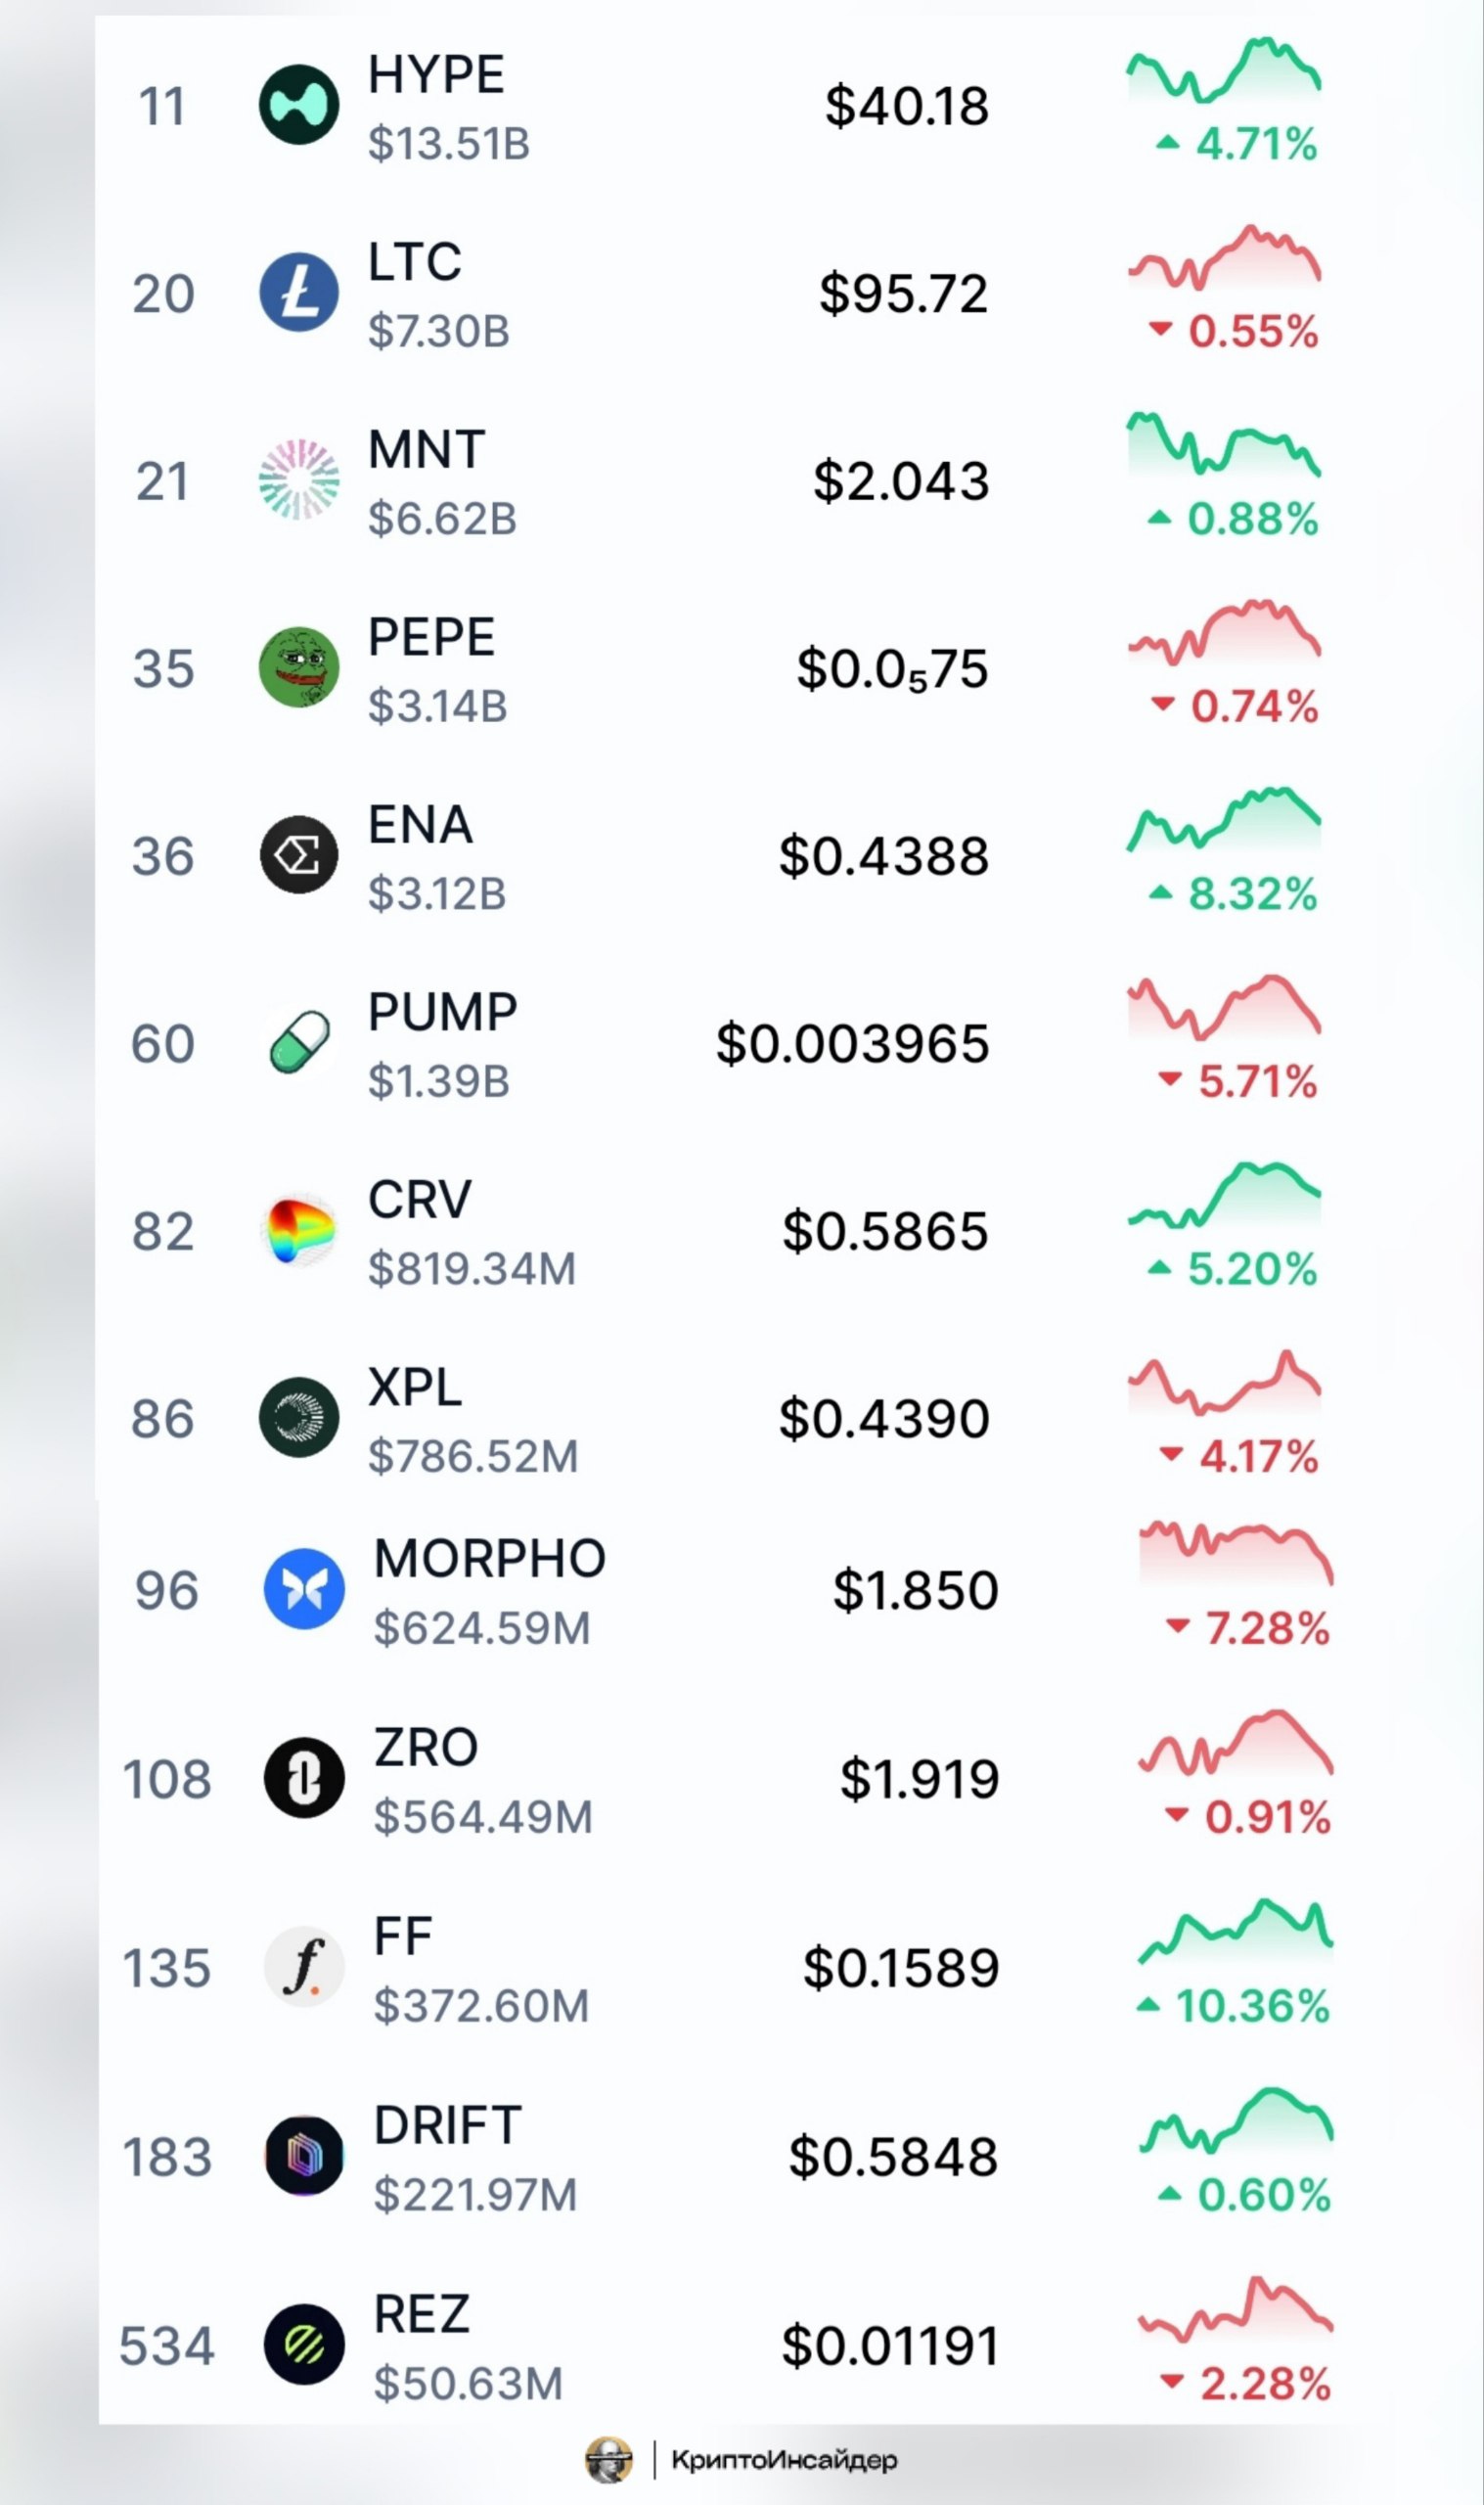
Task: Click the DRIFT coin logo icon
Action: tap(304, 2156)
